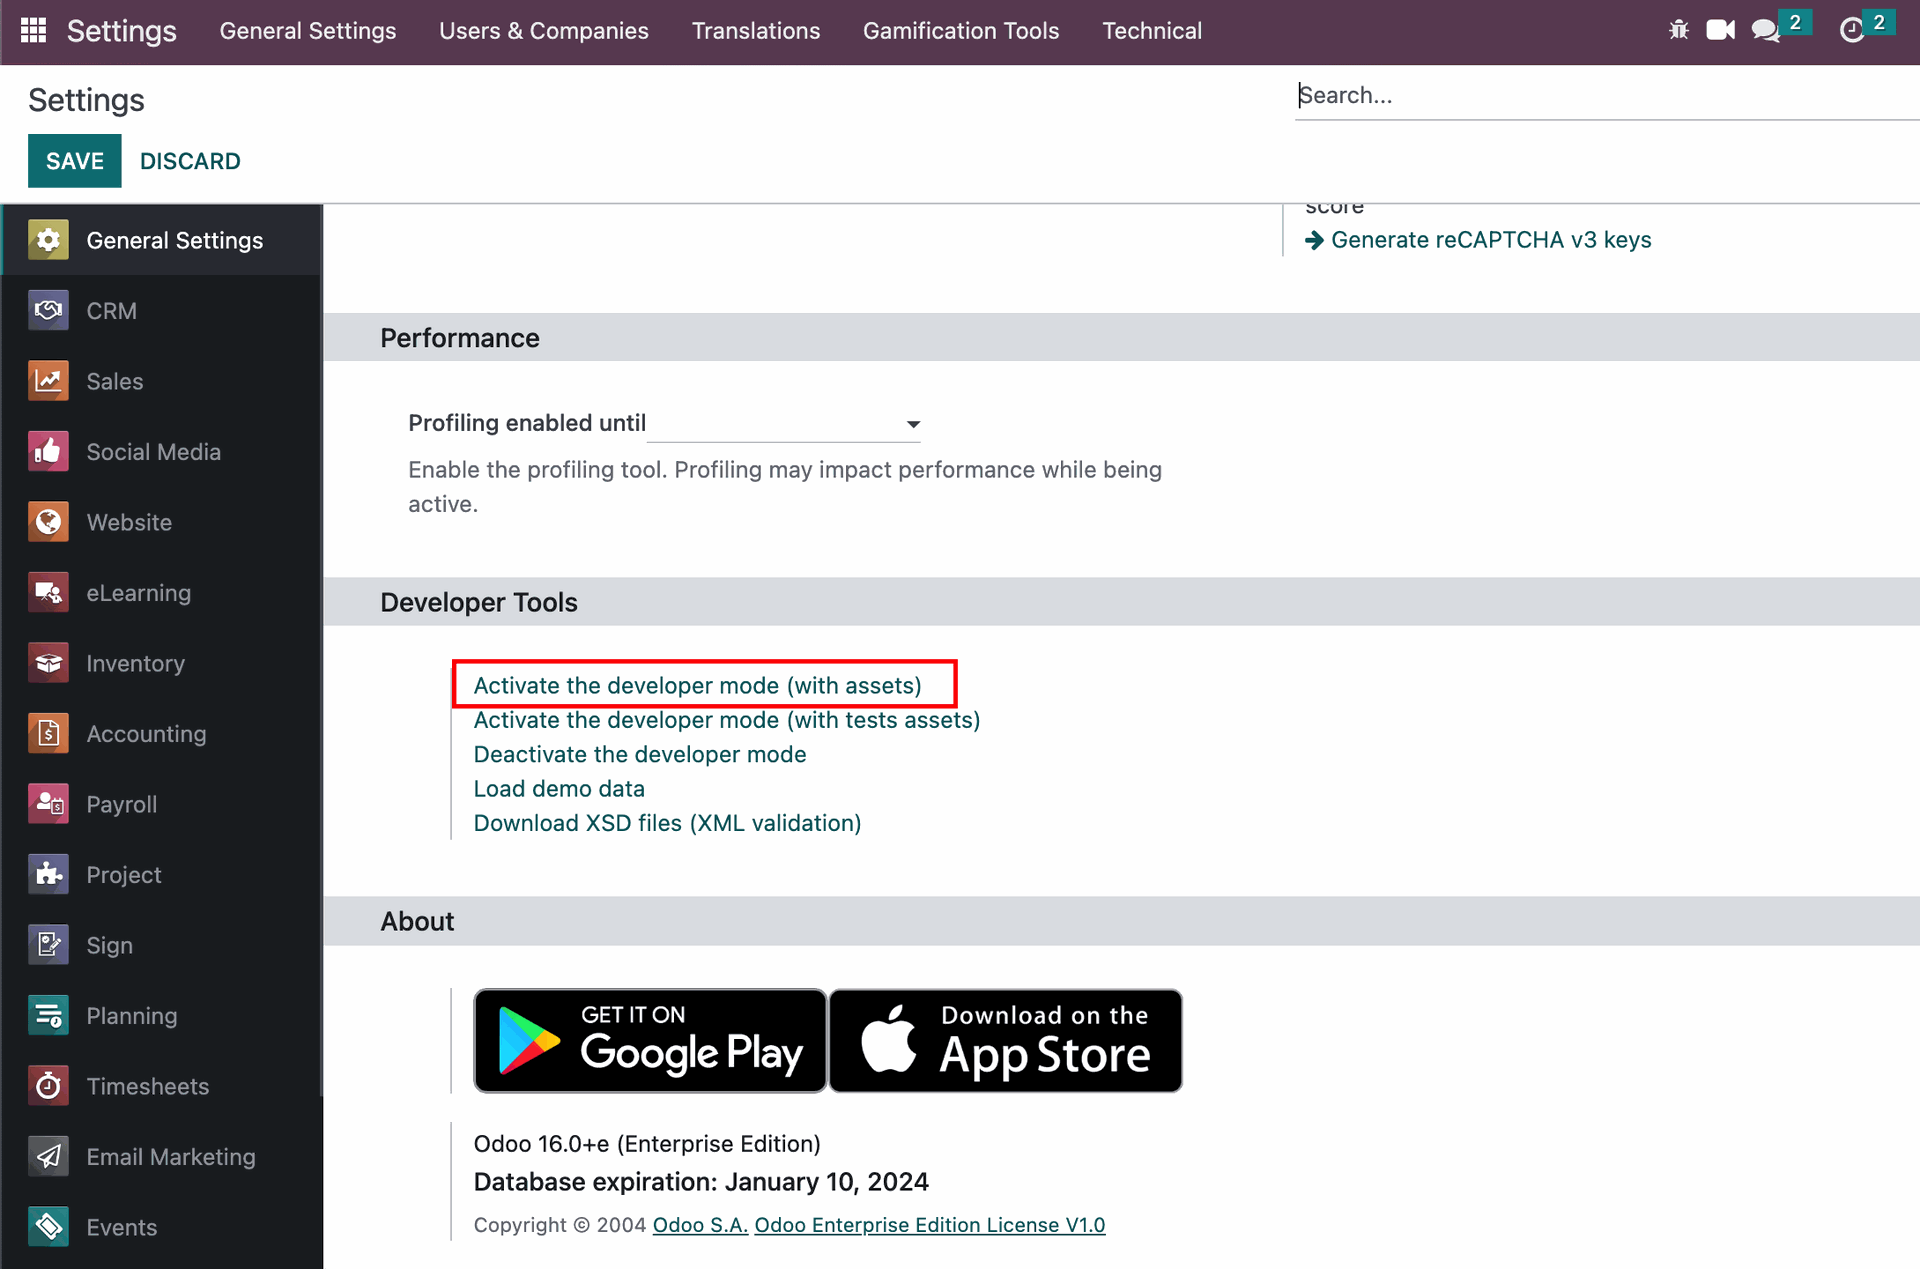Image resolution: width=1920 pixels, height=1269 pixels.
Task: Open Odoo Enterprise Edition License V1.0 link
Action: click(x=930, y=1225)
